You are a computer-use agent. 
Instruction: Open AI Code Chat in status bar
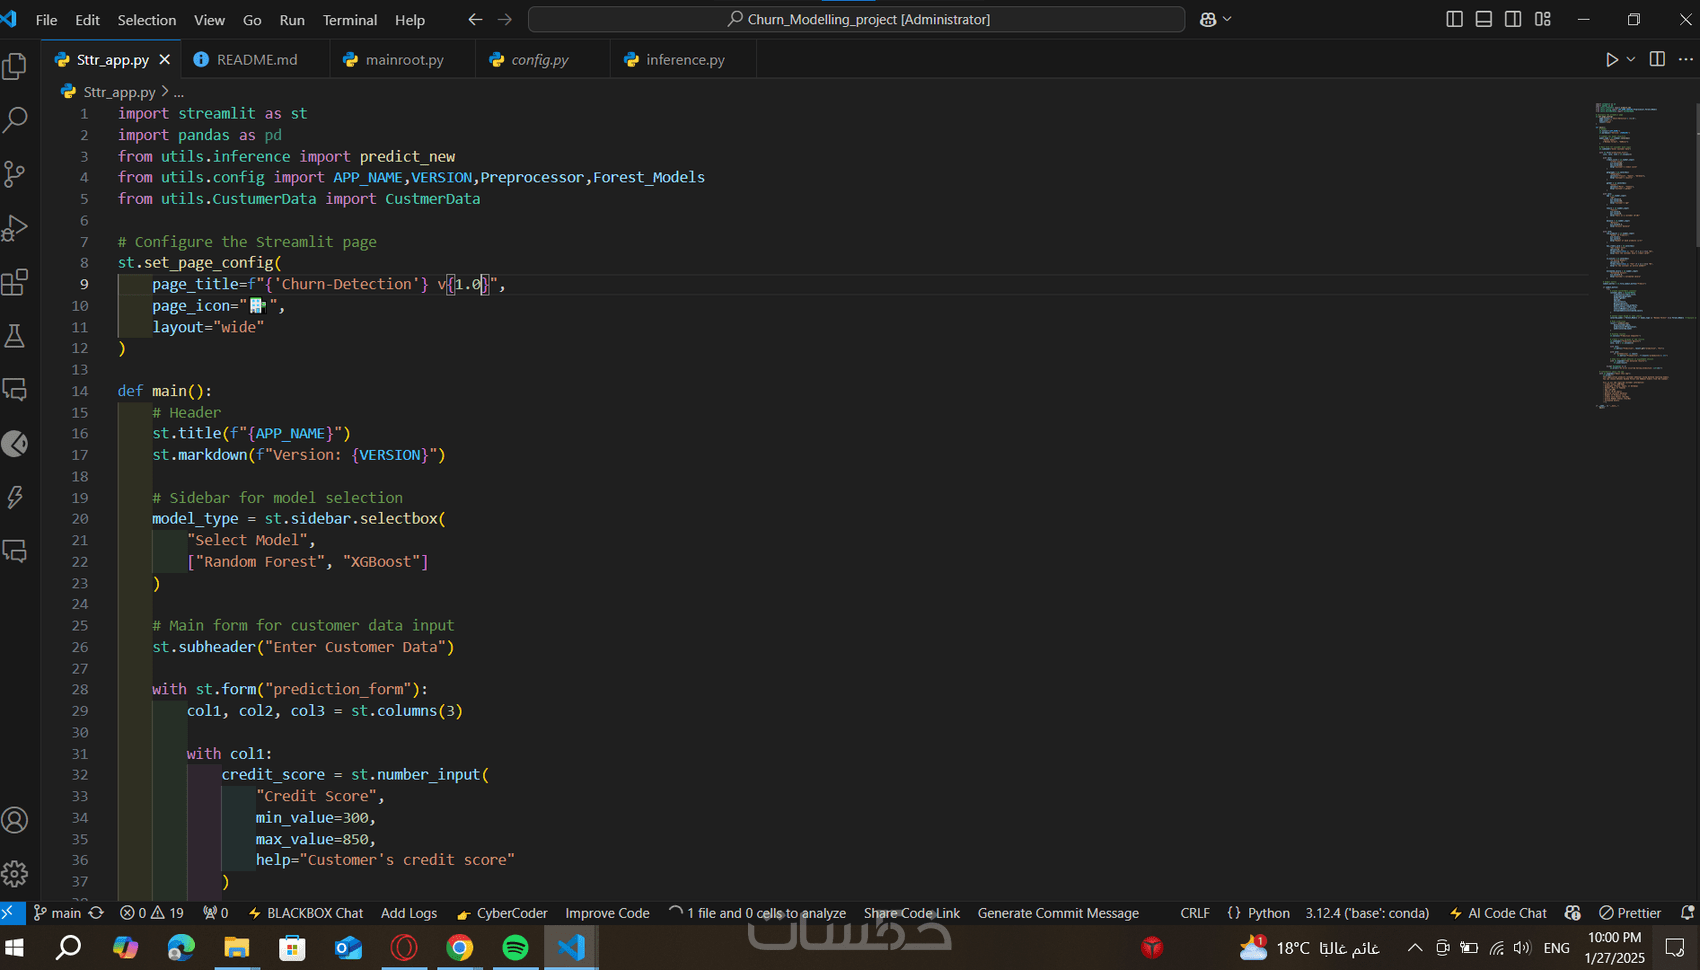(1498, 913)
